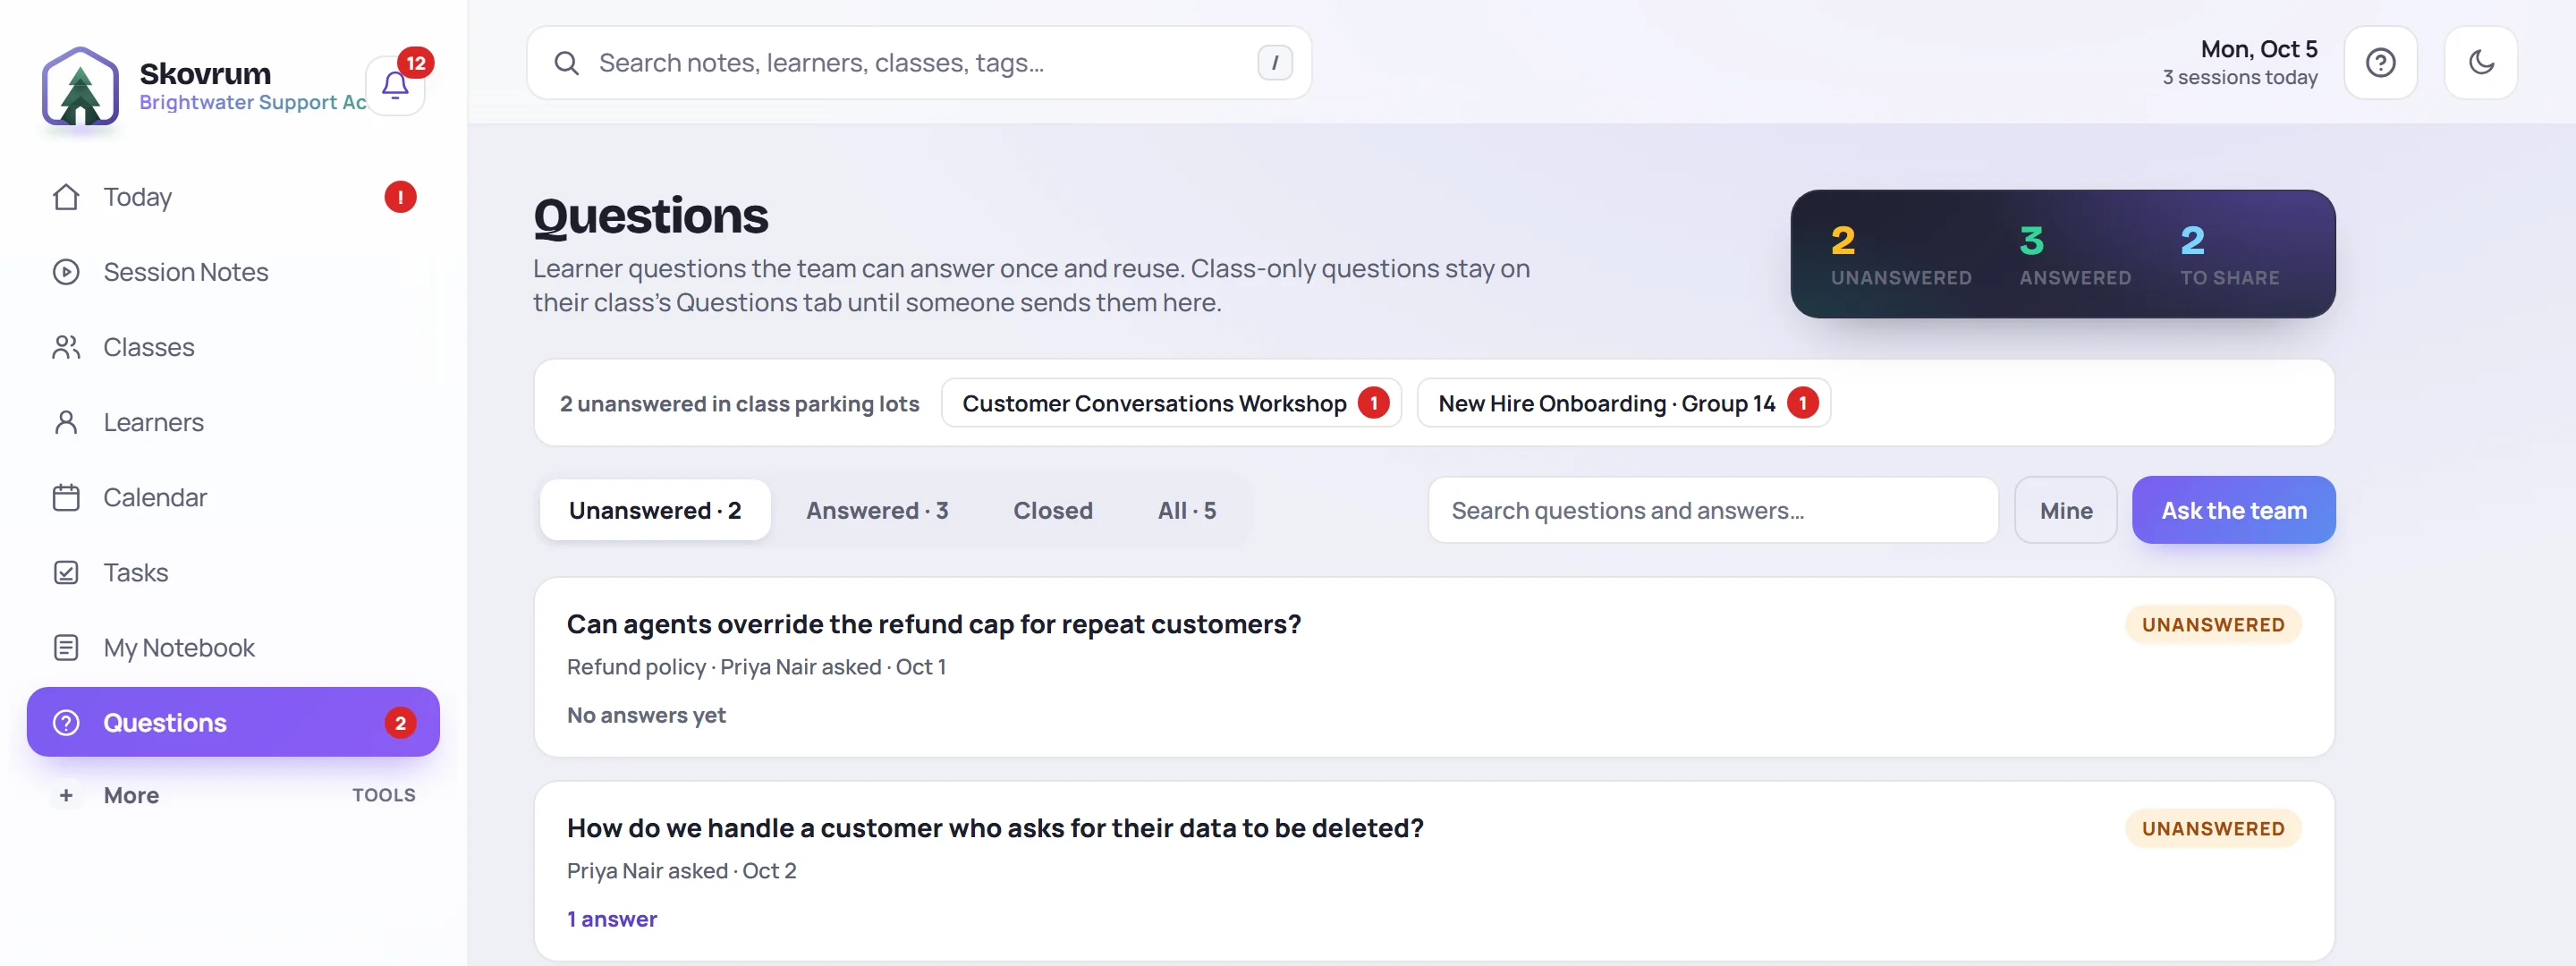Click the Mon, Oct 5 date label
Viewport: 2576px width, 966px height.
[x=2258, y=49]
